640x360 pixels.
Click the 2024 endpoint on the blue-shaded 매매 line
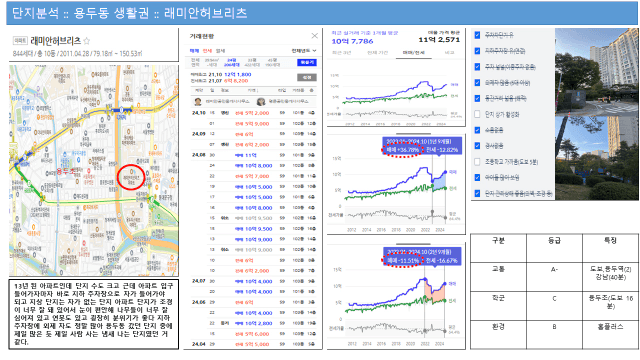coord(445,172)
